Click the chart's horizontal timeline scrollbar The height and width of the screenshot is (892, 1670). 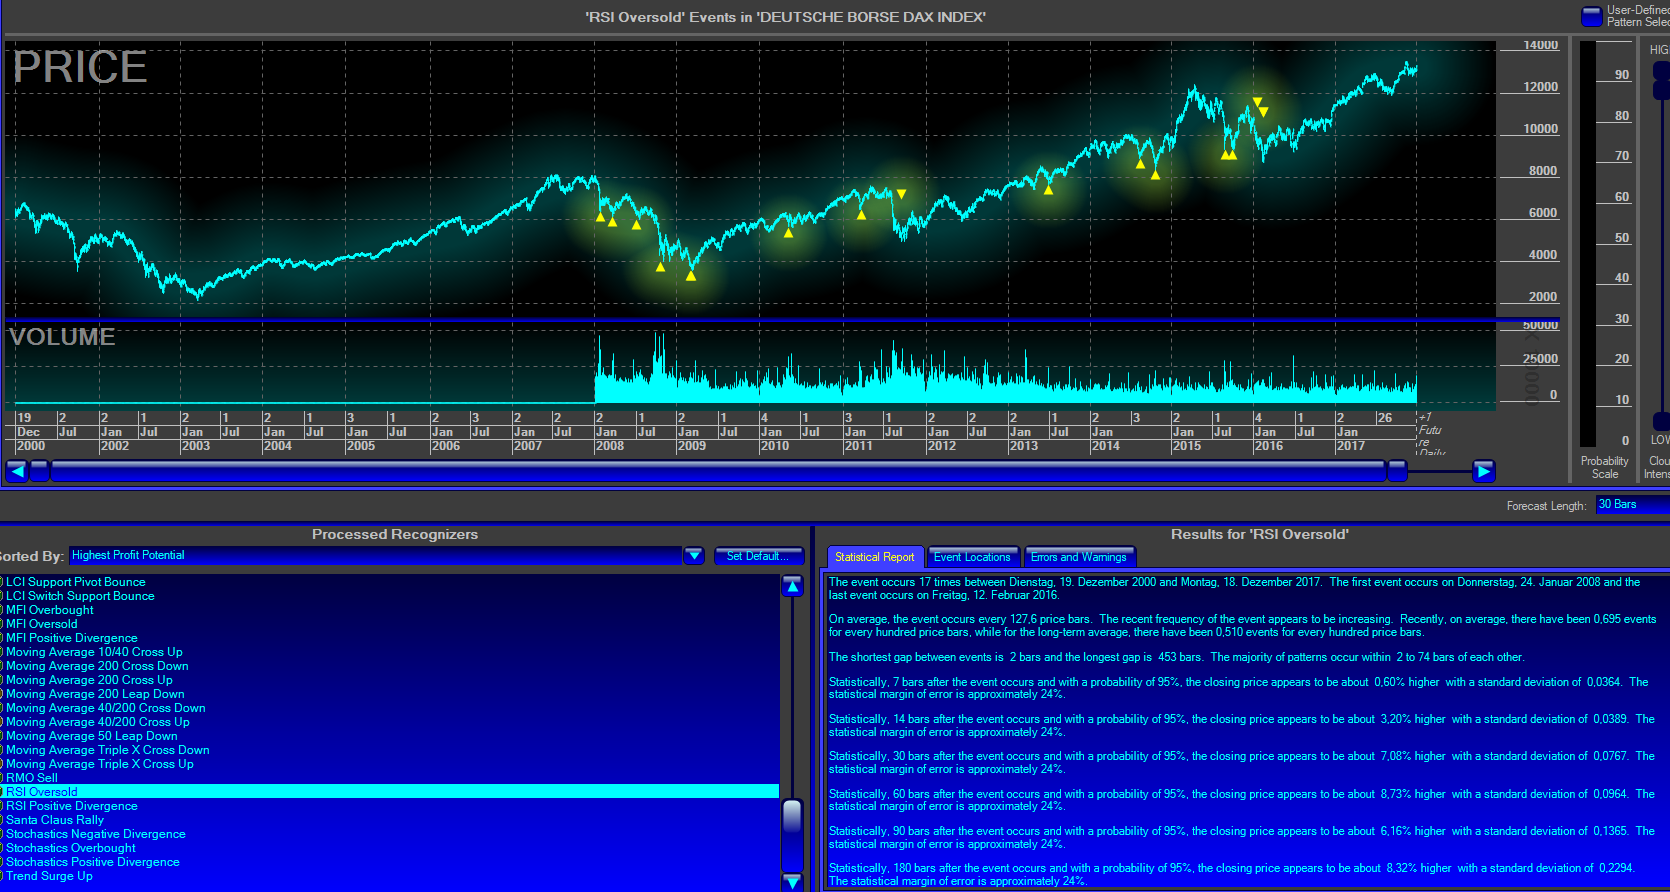[718, 471]
